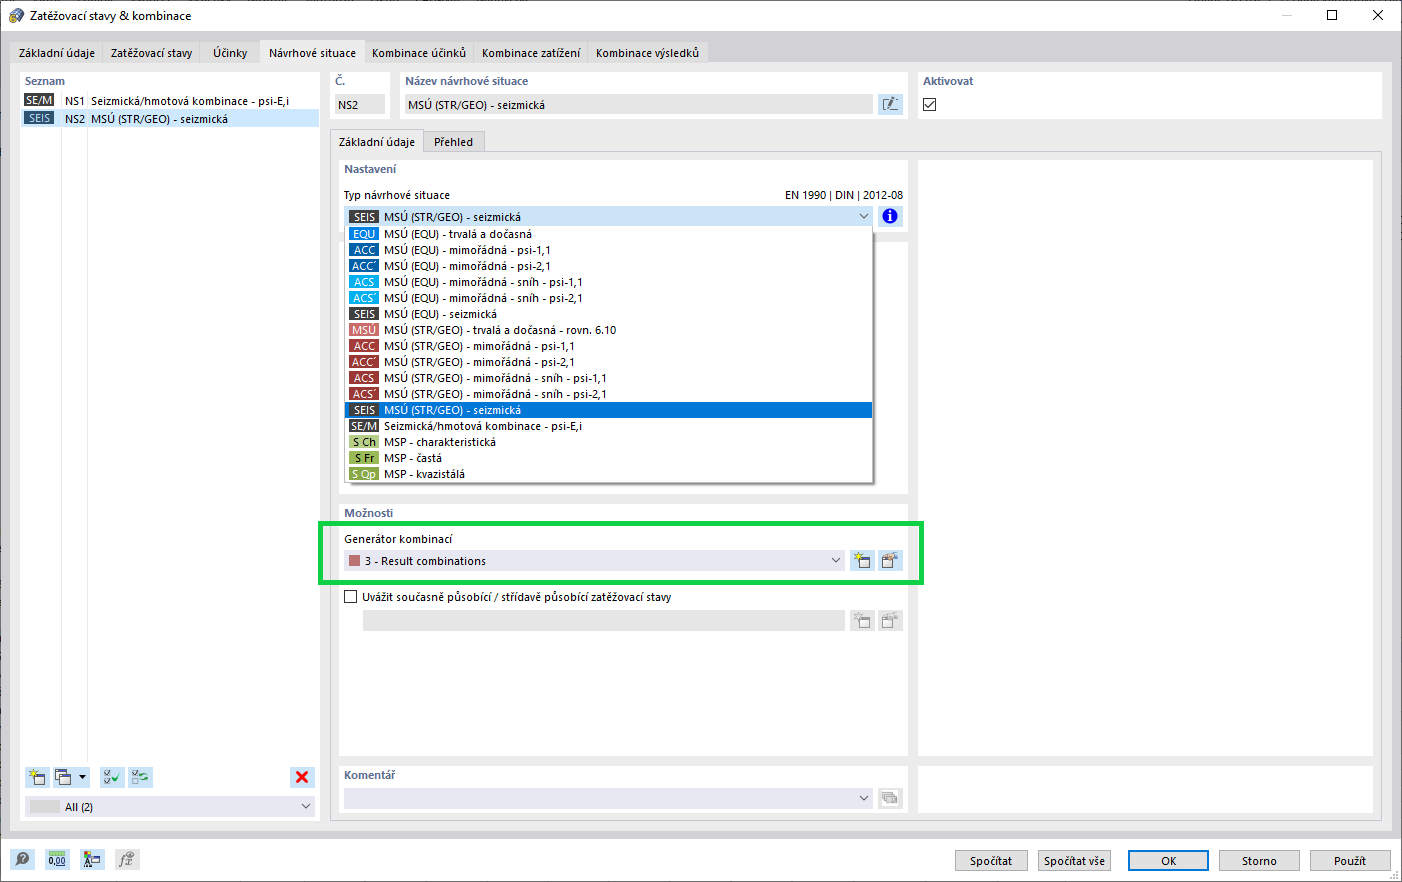The height and width of the screenshot is (882, 1402).
Task: Select 'MSÚ (EQU) - seizmická' from the list
Action: click(x=609, y=314)
